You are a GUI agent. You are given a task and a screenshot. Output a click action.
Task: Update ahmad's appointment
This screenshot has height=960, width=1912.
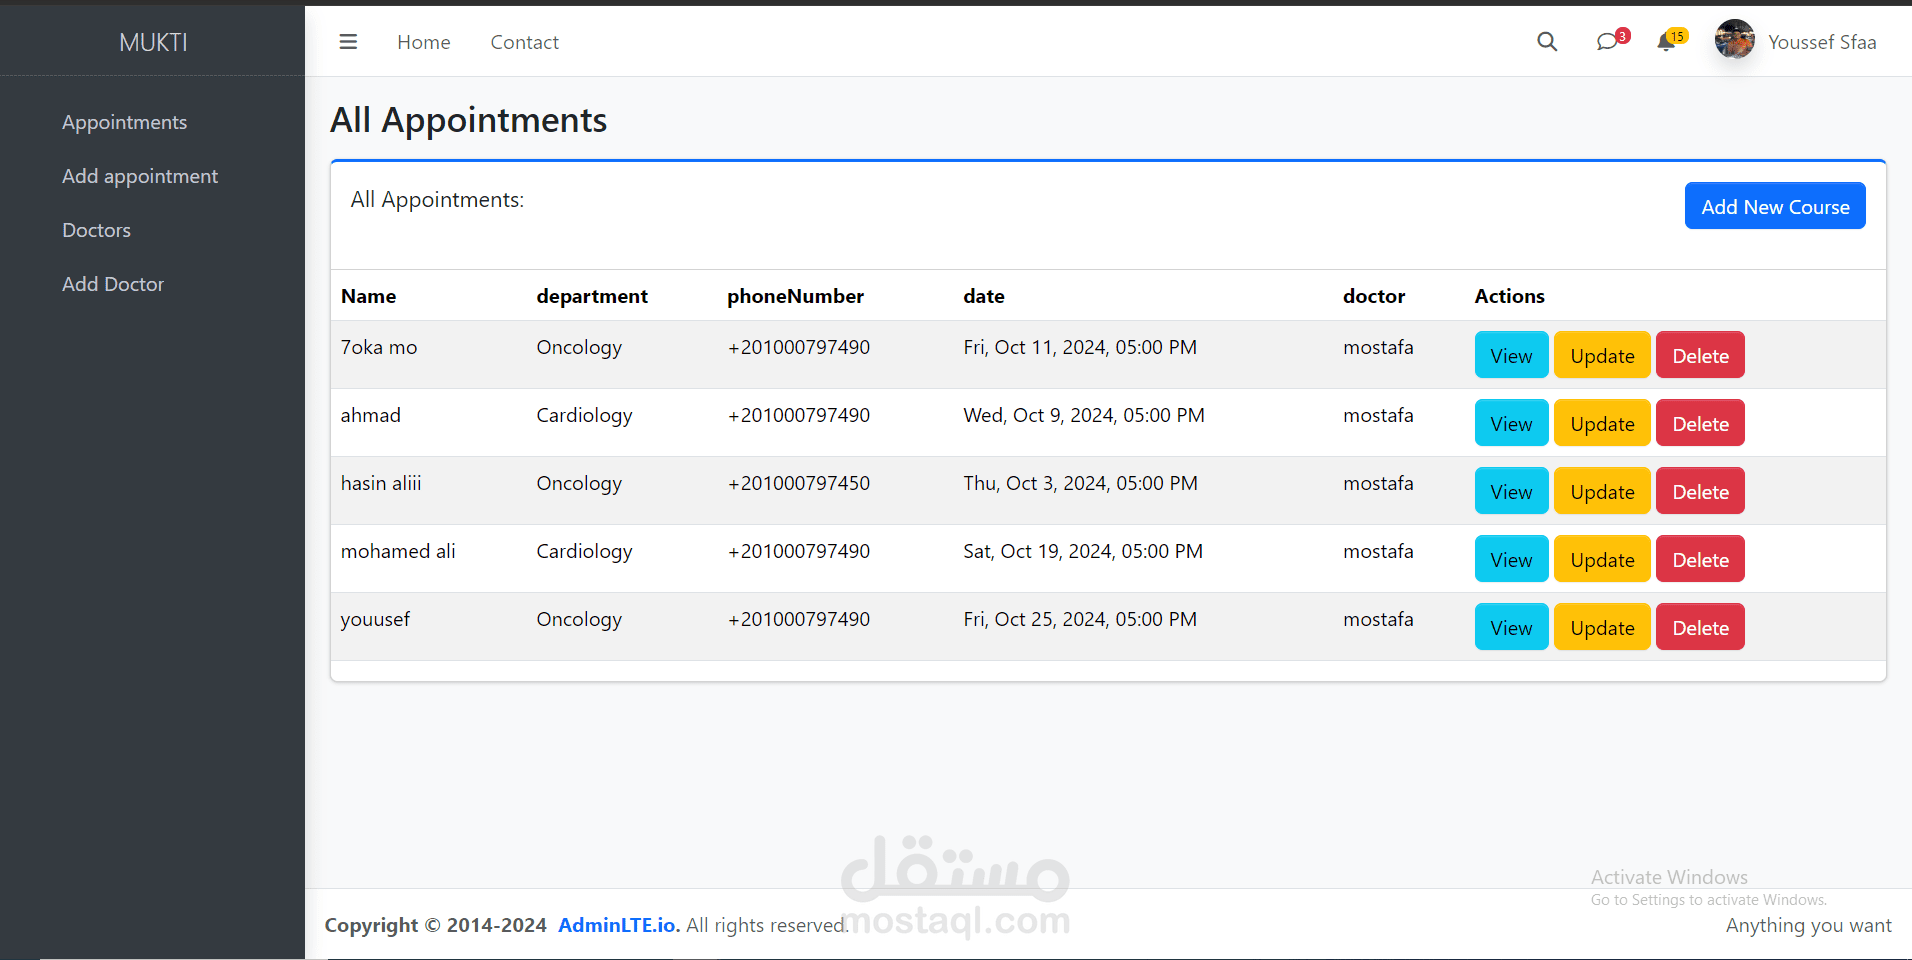click(1601, 423)
